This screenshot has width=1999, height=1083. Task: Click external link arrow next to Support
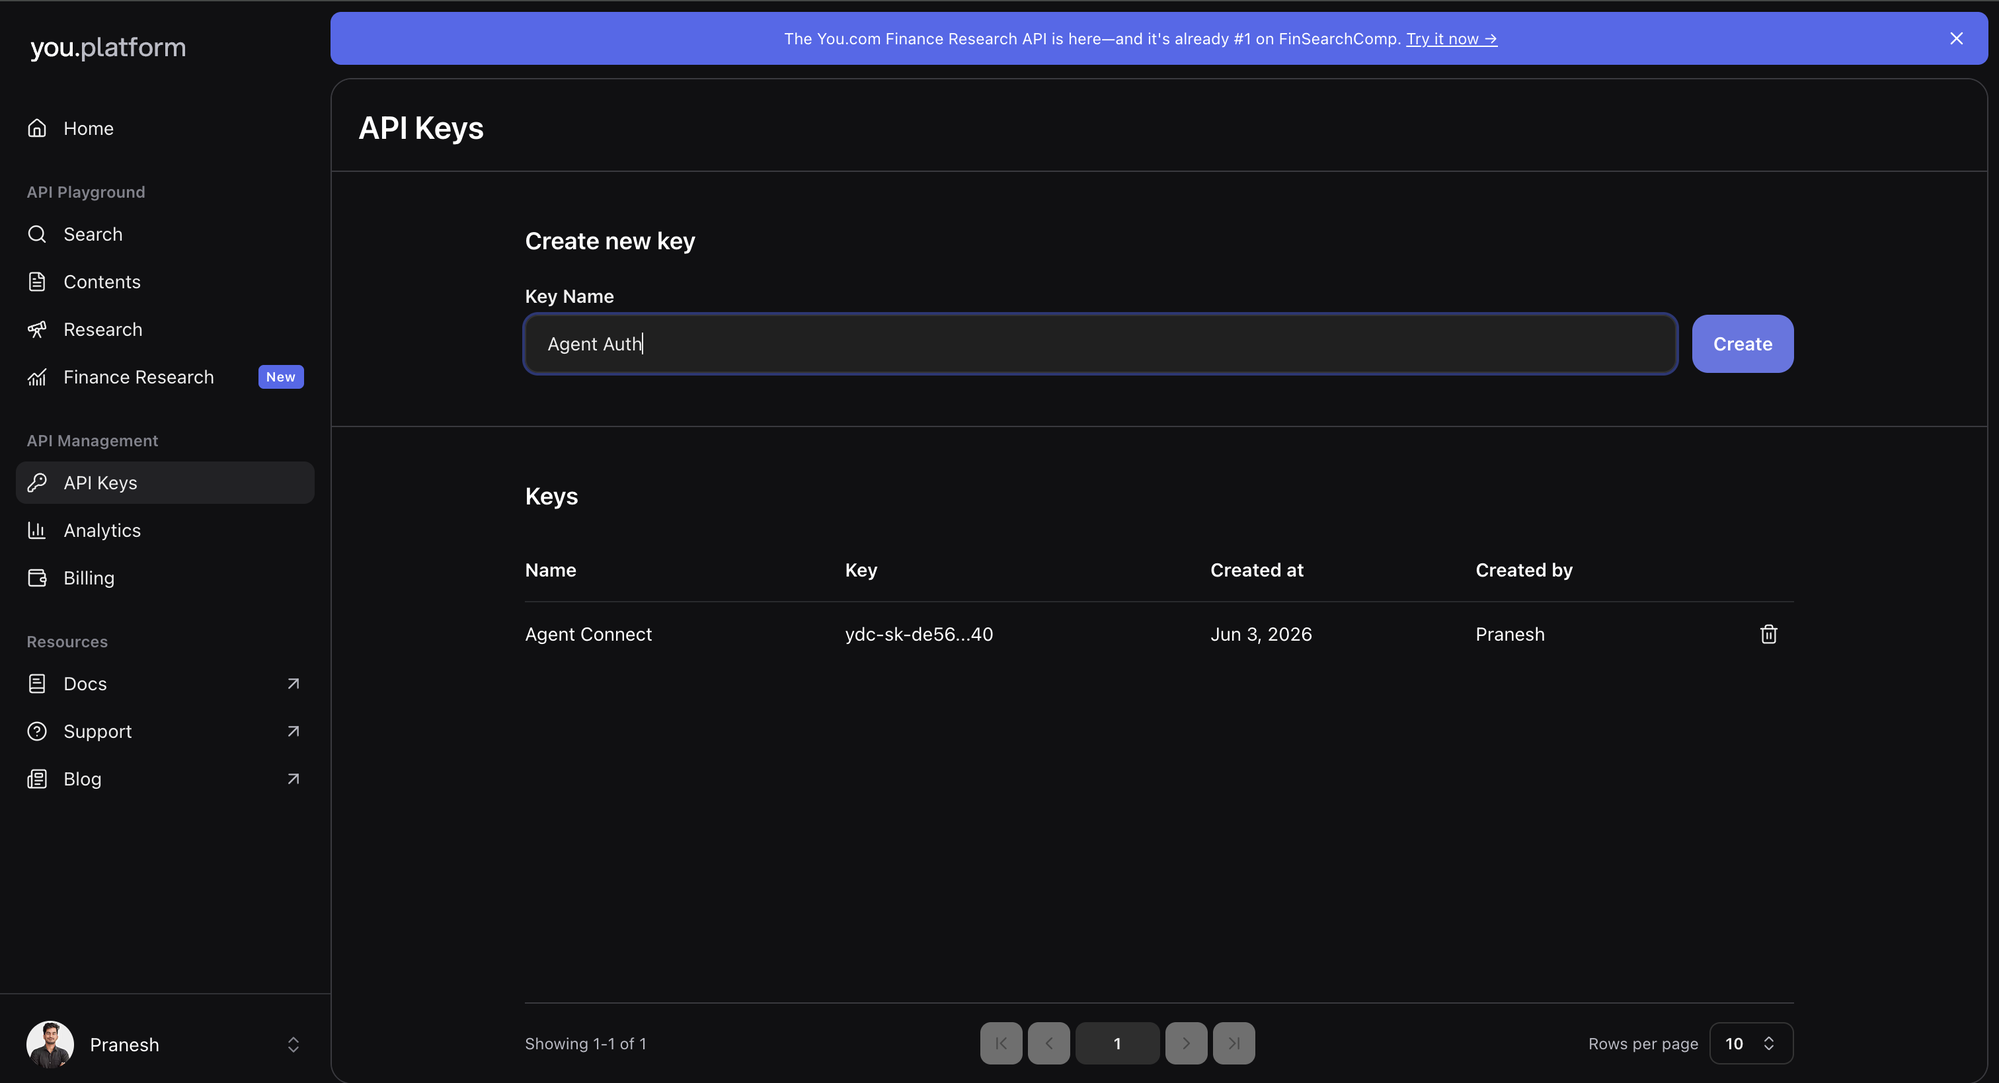(293, 731)
